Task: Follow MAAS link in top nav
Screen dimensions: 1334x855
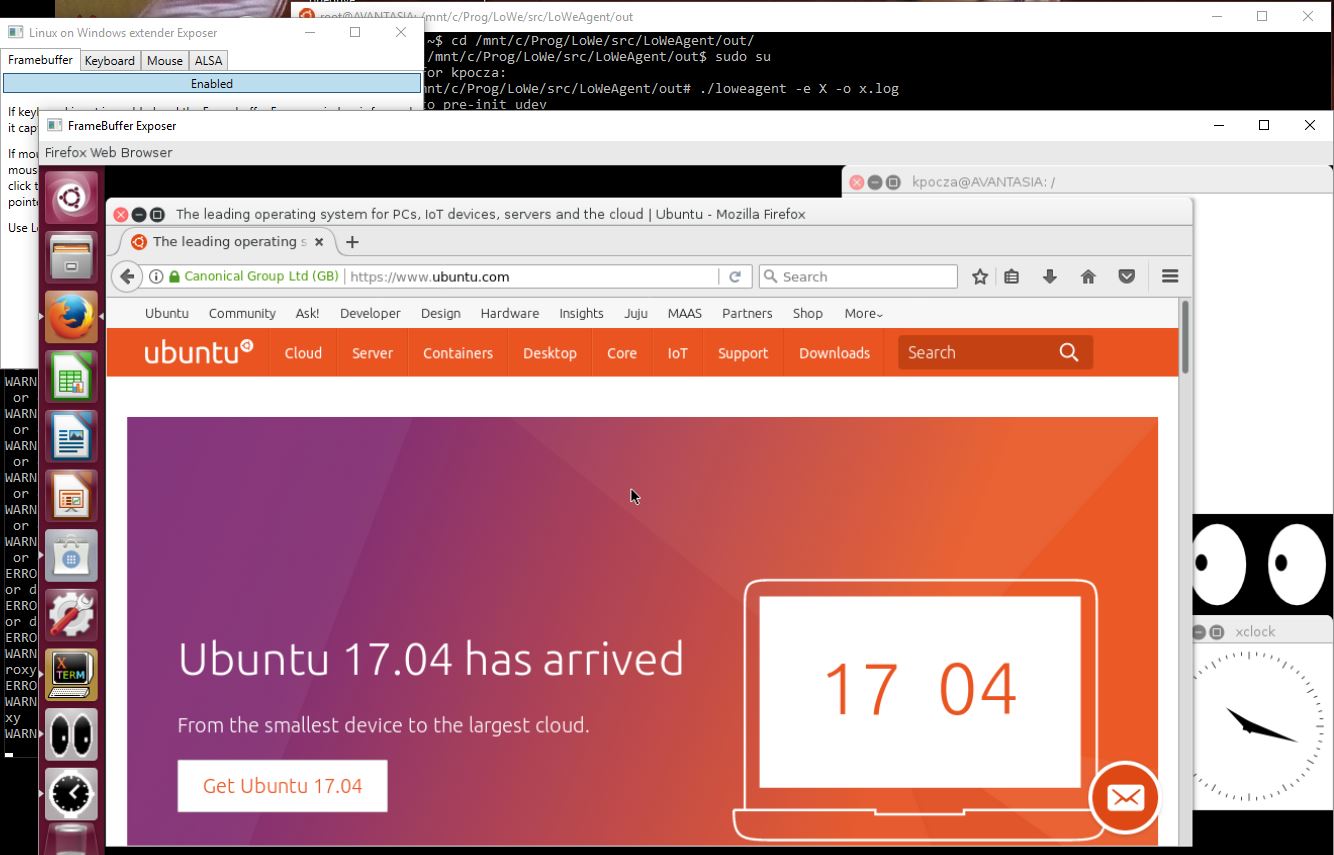Action: tap(685, 313)
